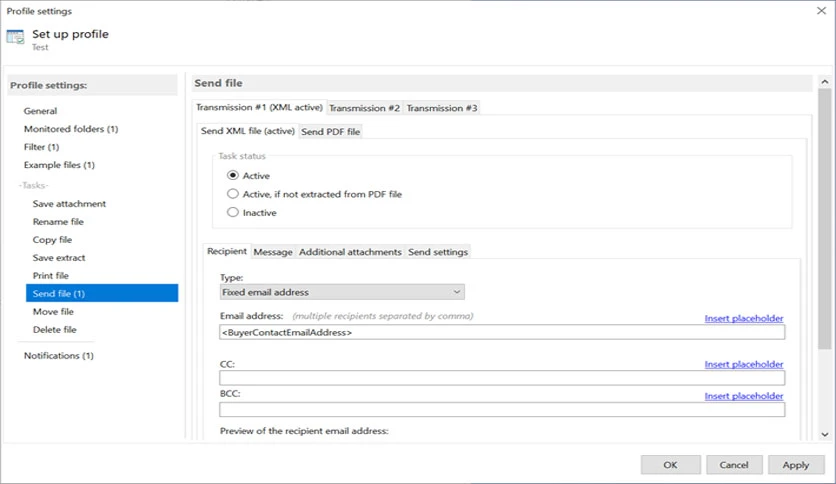836x484 pixels.
Task: Switch to the Send PDF file tab
Action: point(331,132)
